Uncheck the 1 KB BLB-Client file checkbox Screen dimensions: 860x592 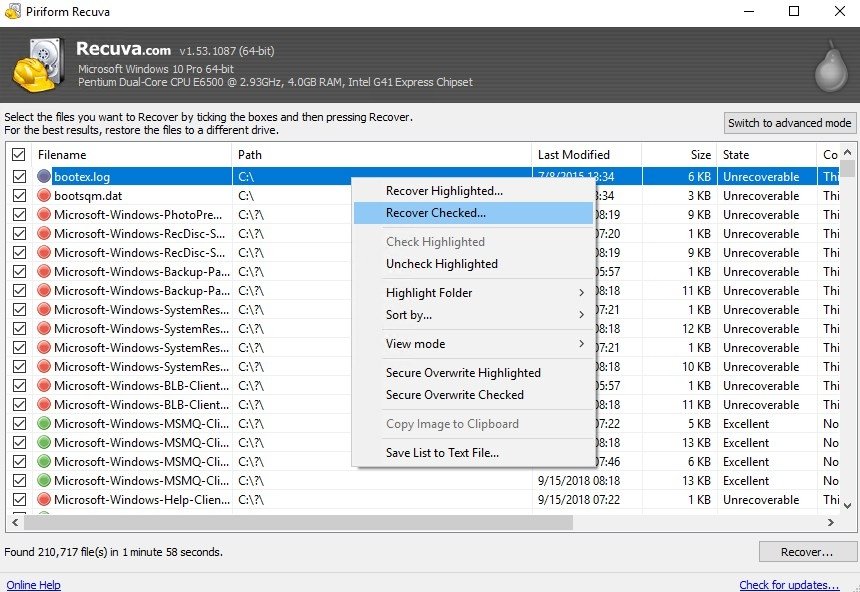point(19,386)
